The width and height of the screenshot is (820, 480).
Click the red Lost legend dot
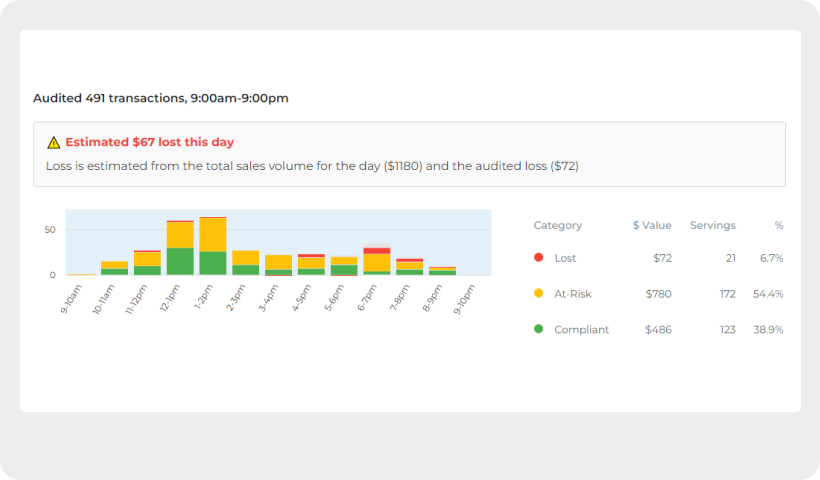(538, 257)
